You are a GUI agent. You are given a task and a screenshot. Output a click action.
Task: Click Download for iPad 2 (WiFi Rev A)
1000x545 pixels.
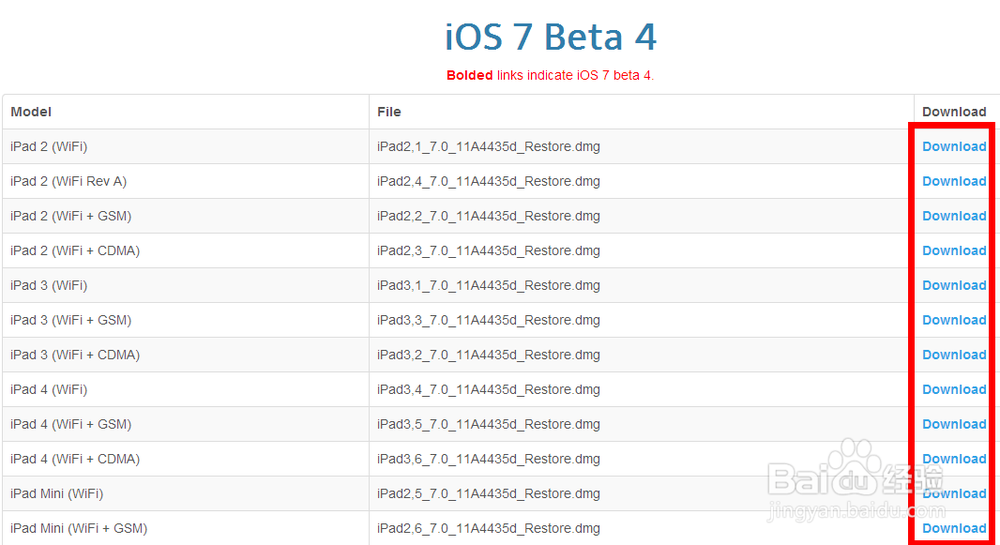coord(954,181)
